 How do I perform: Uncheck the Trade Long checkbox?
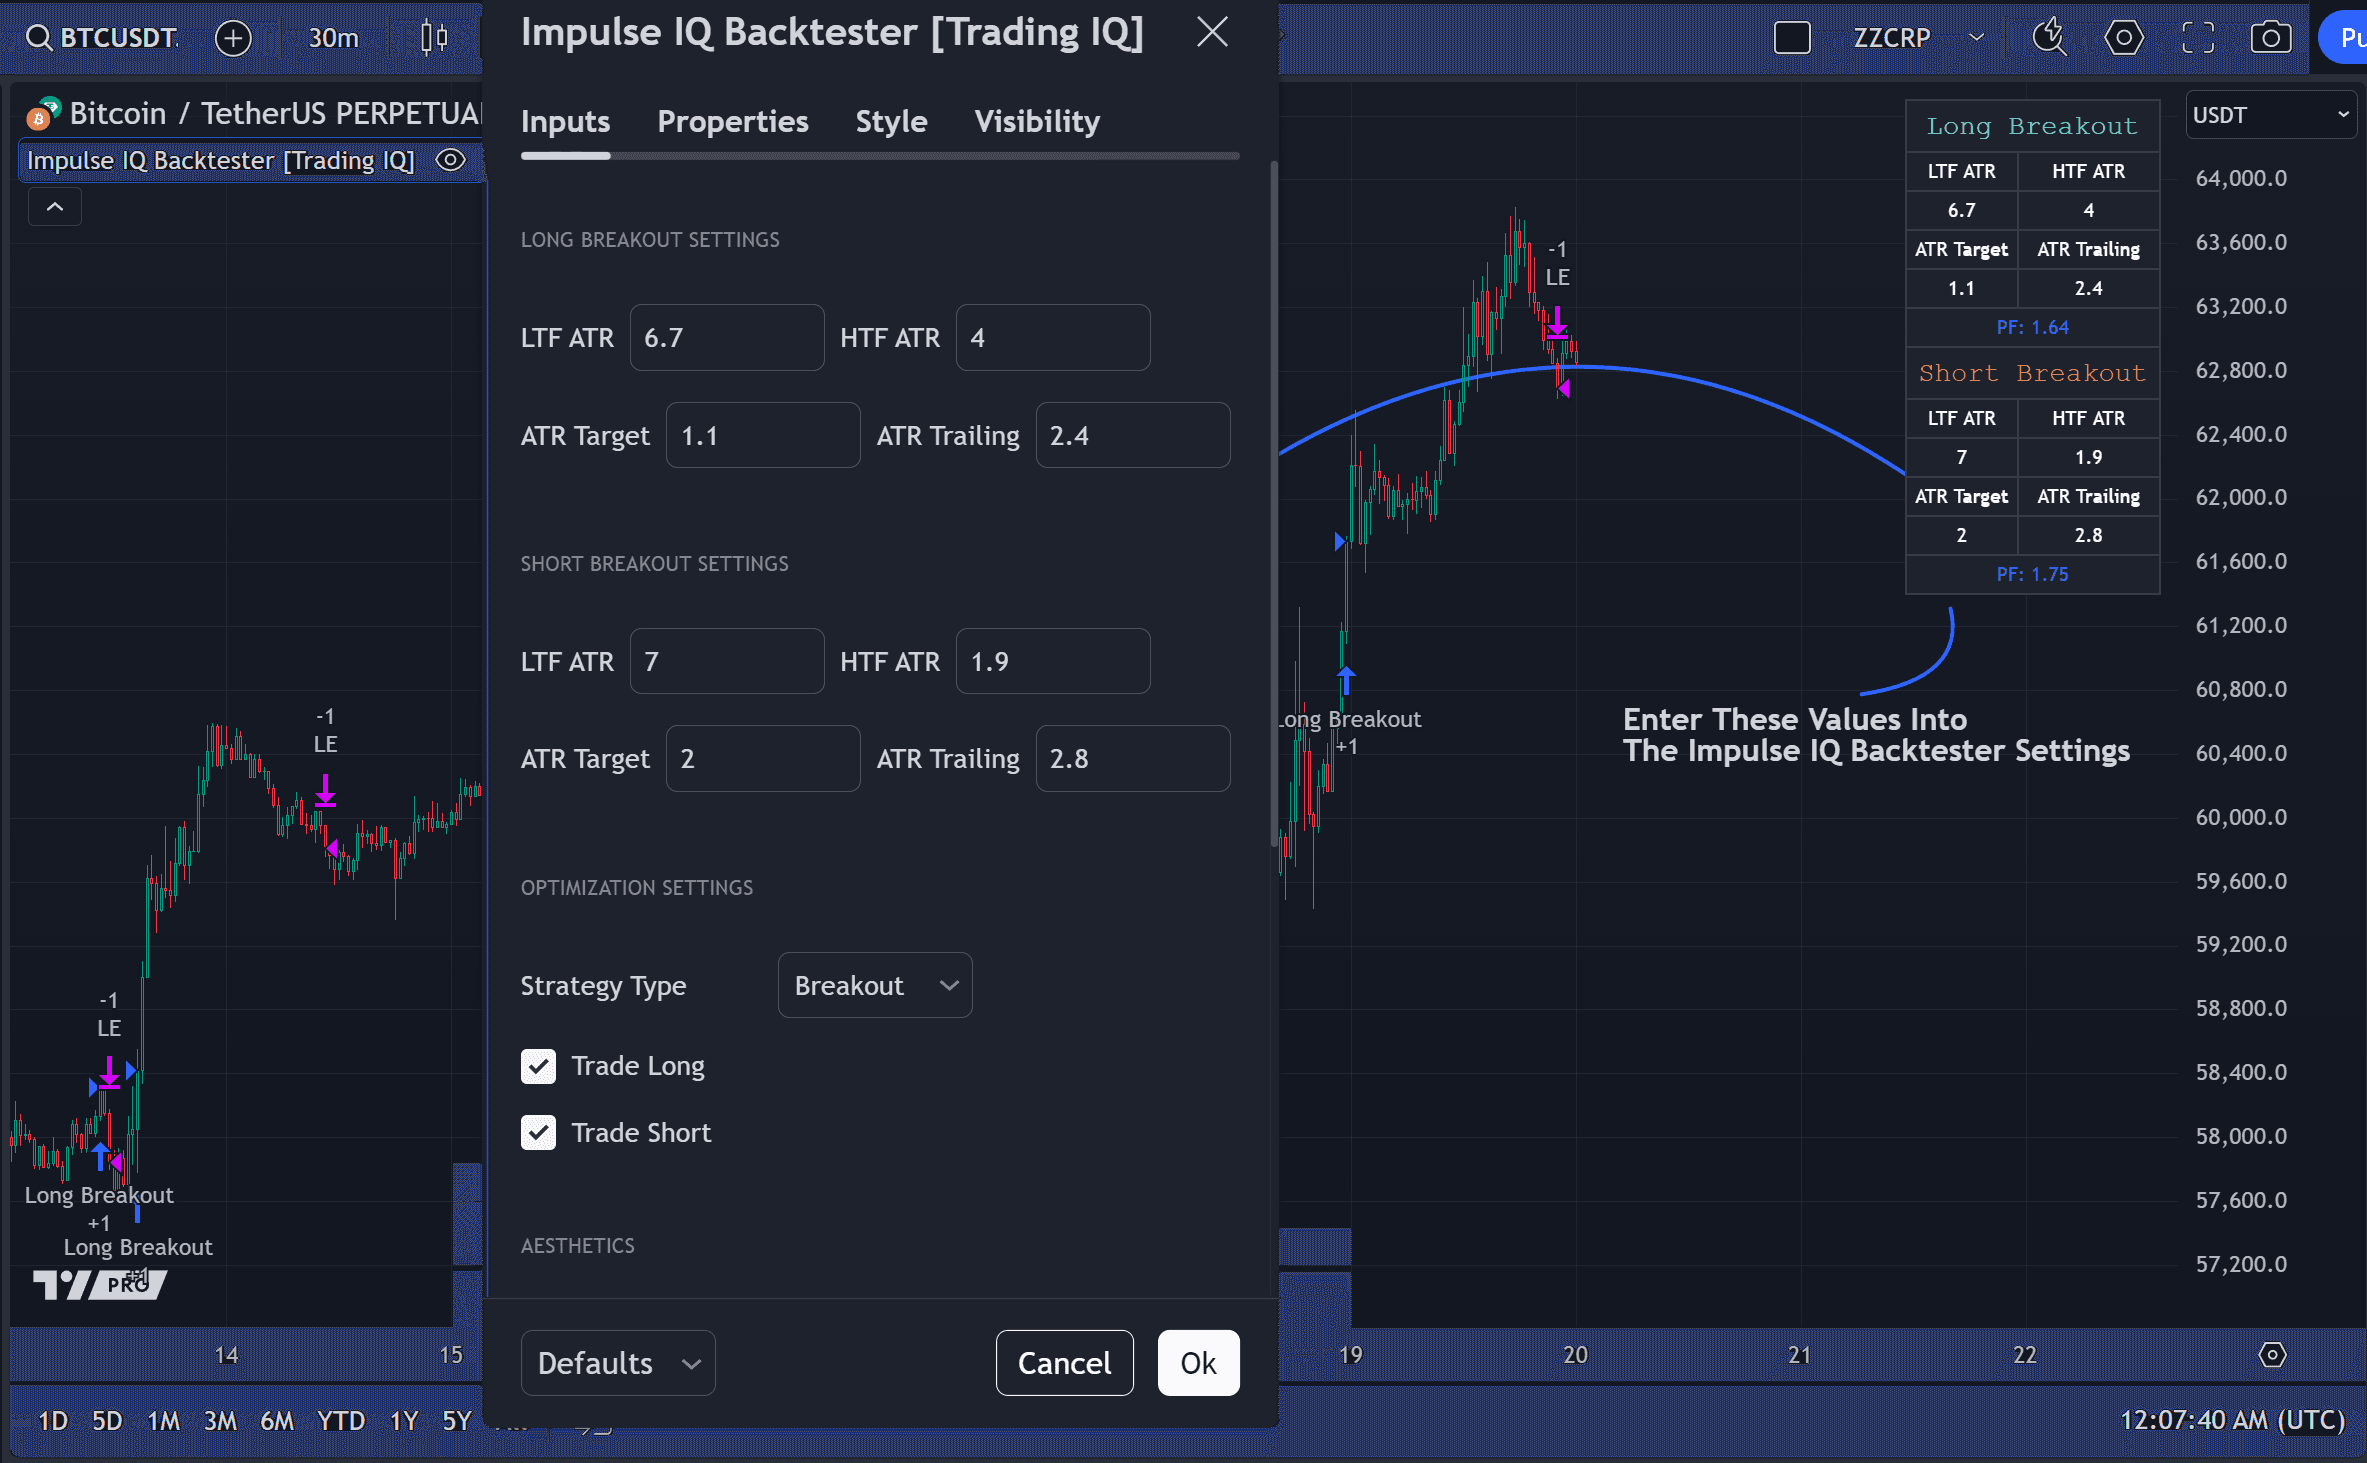tap(538, 1066)
